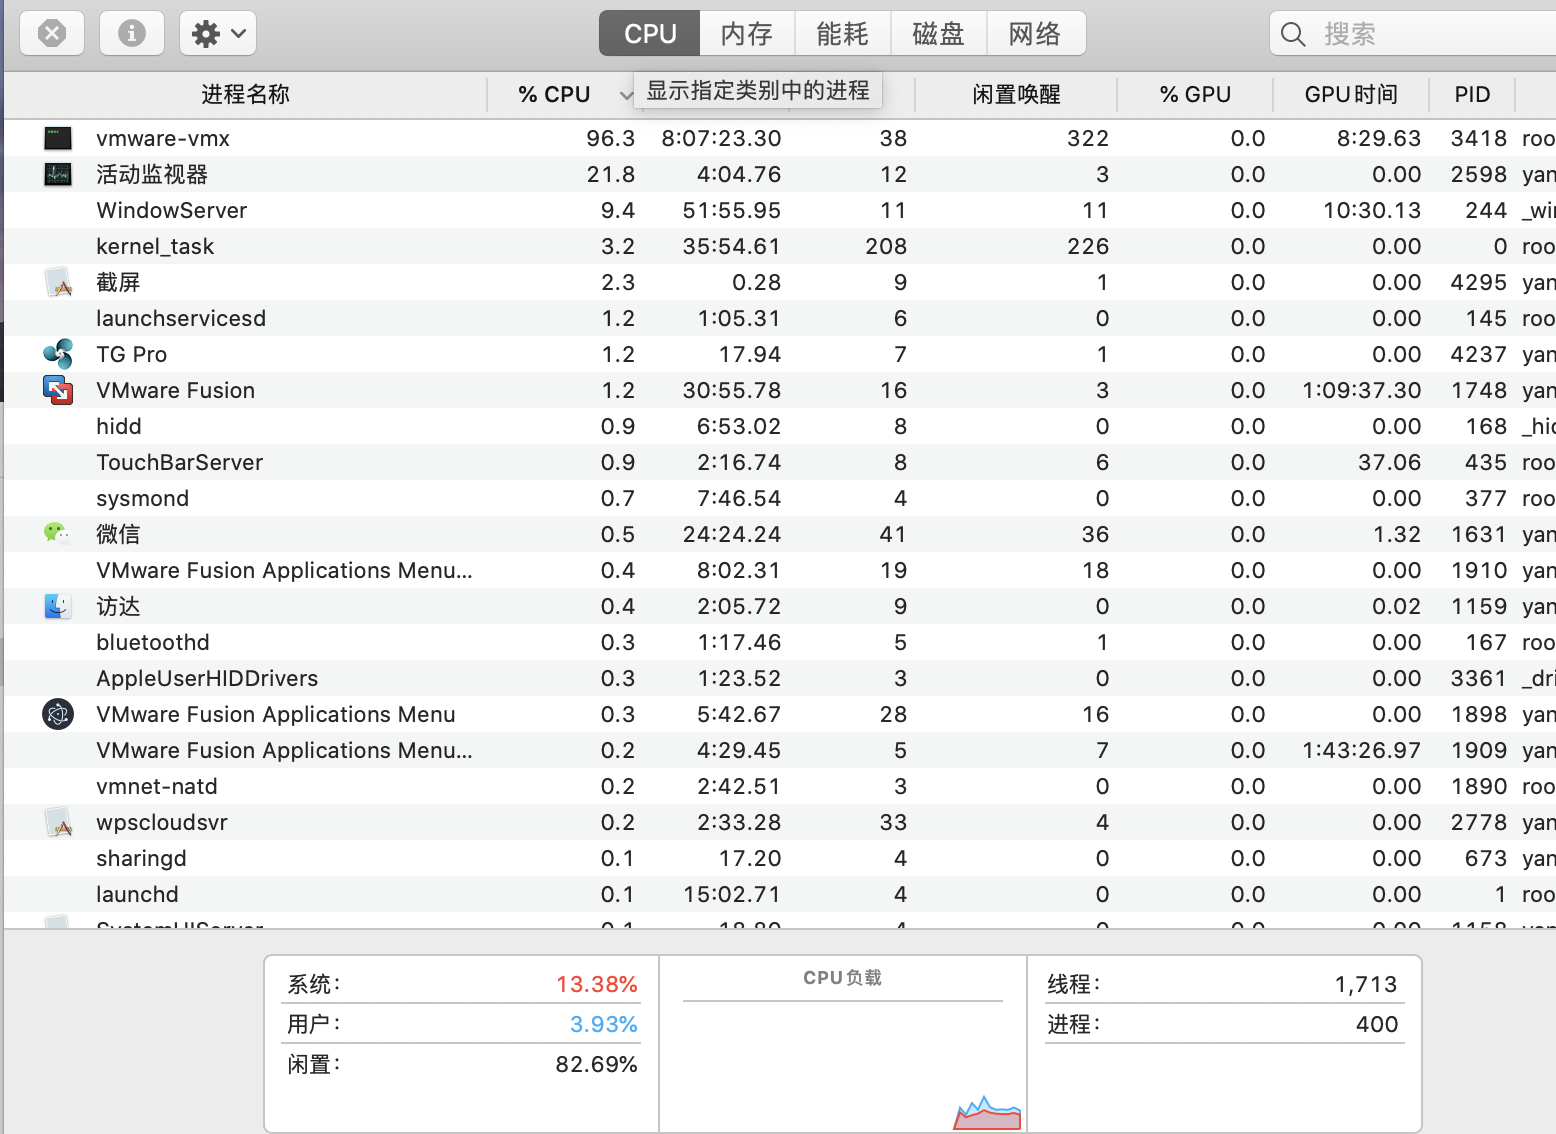Click the vmware-vmx process icon
Screen dimensions: 1556x1134
(58, 138)
